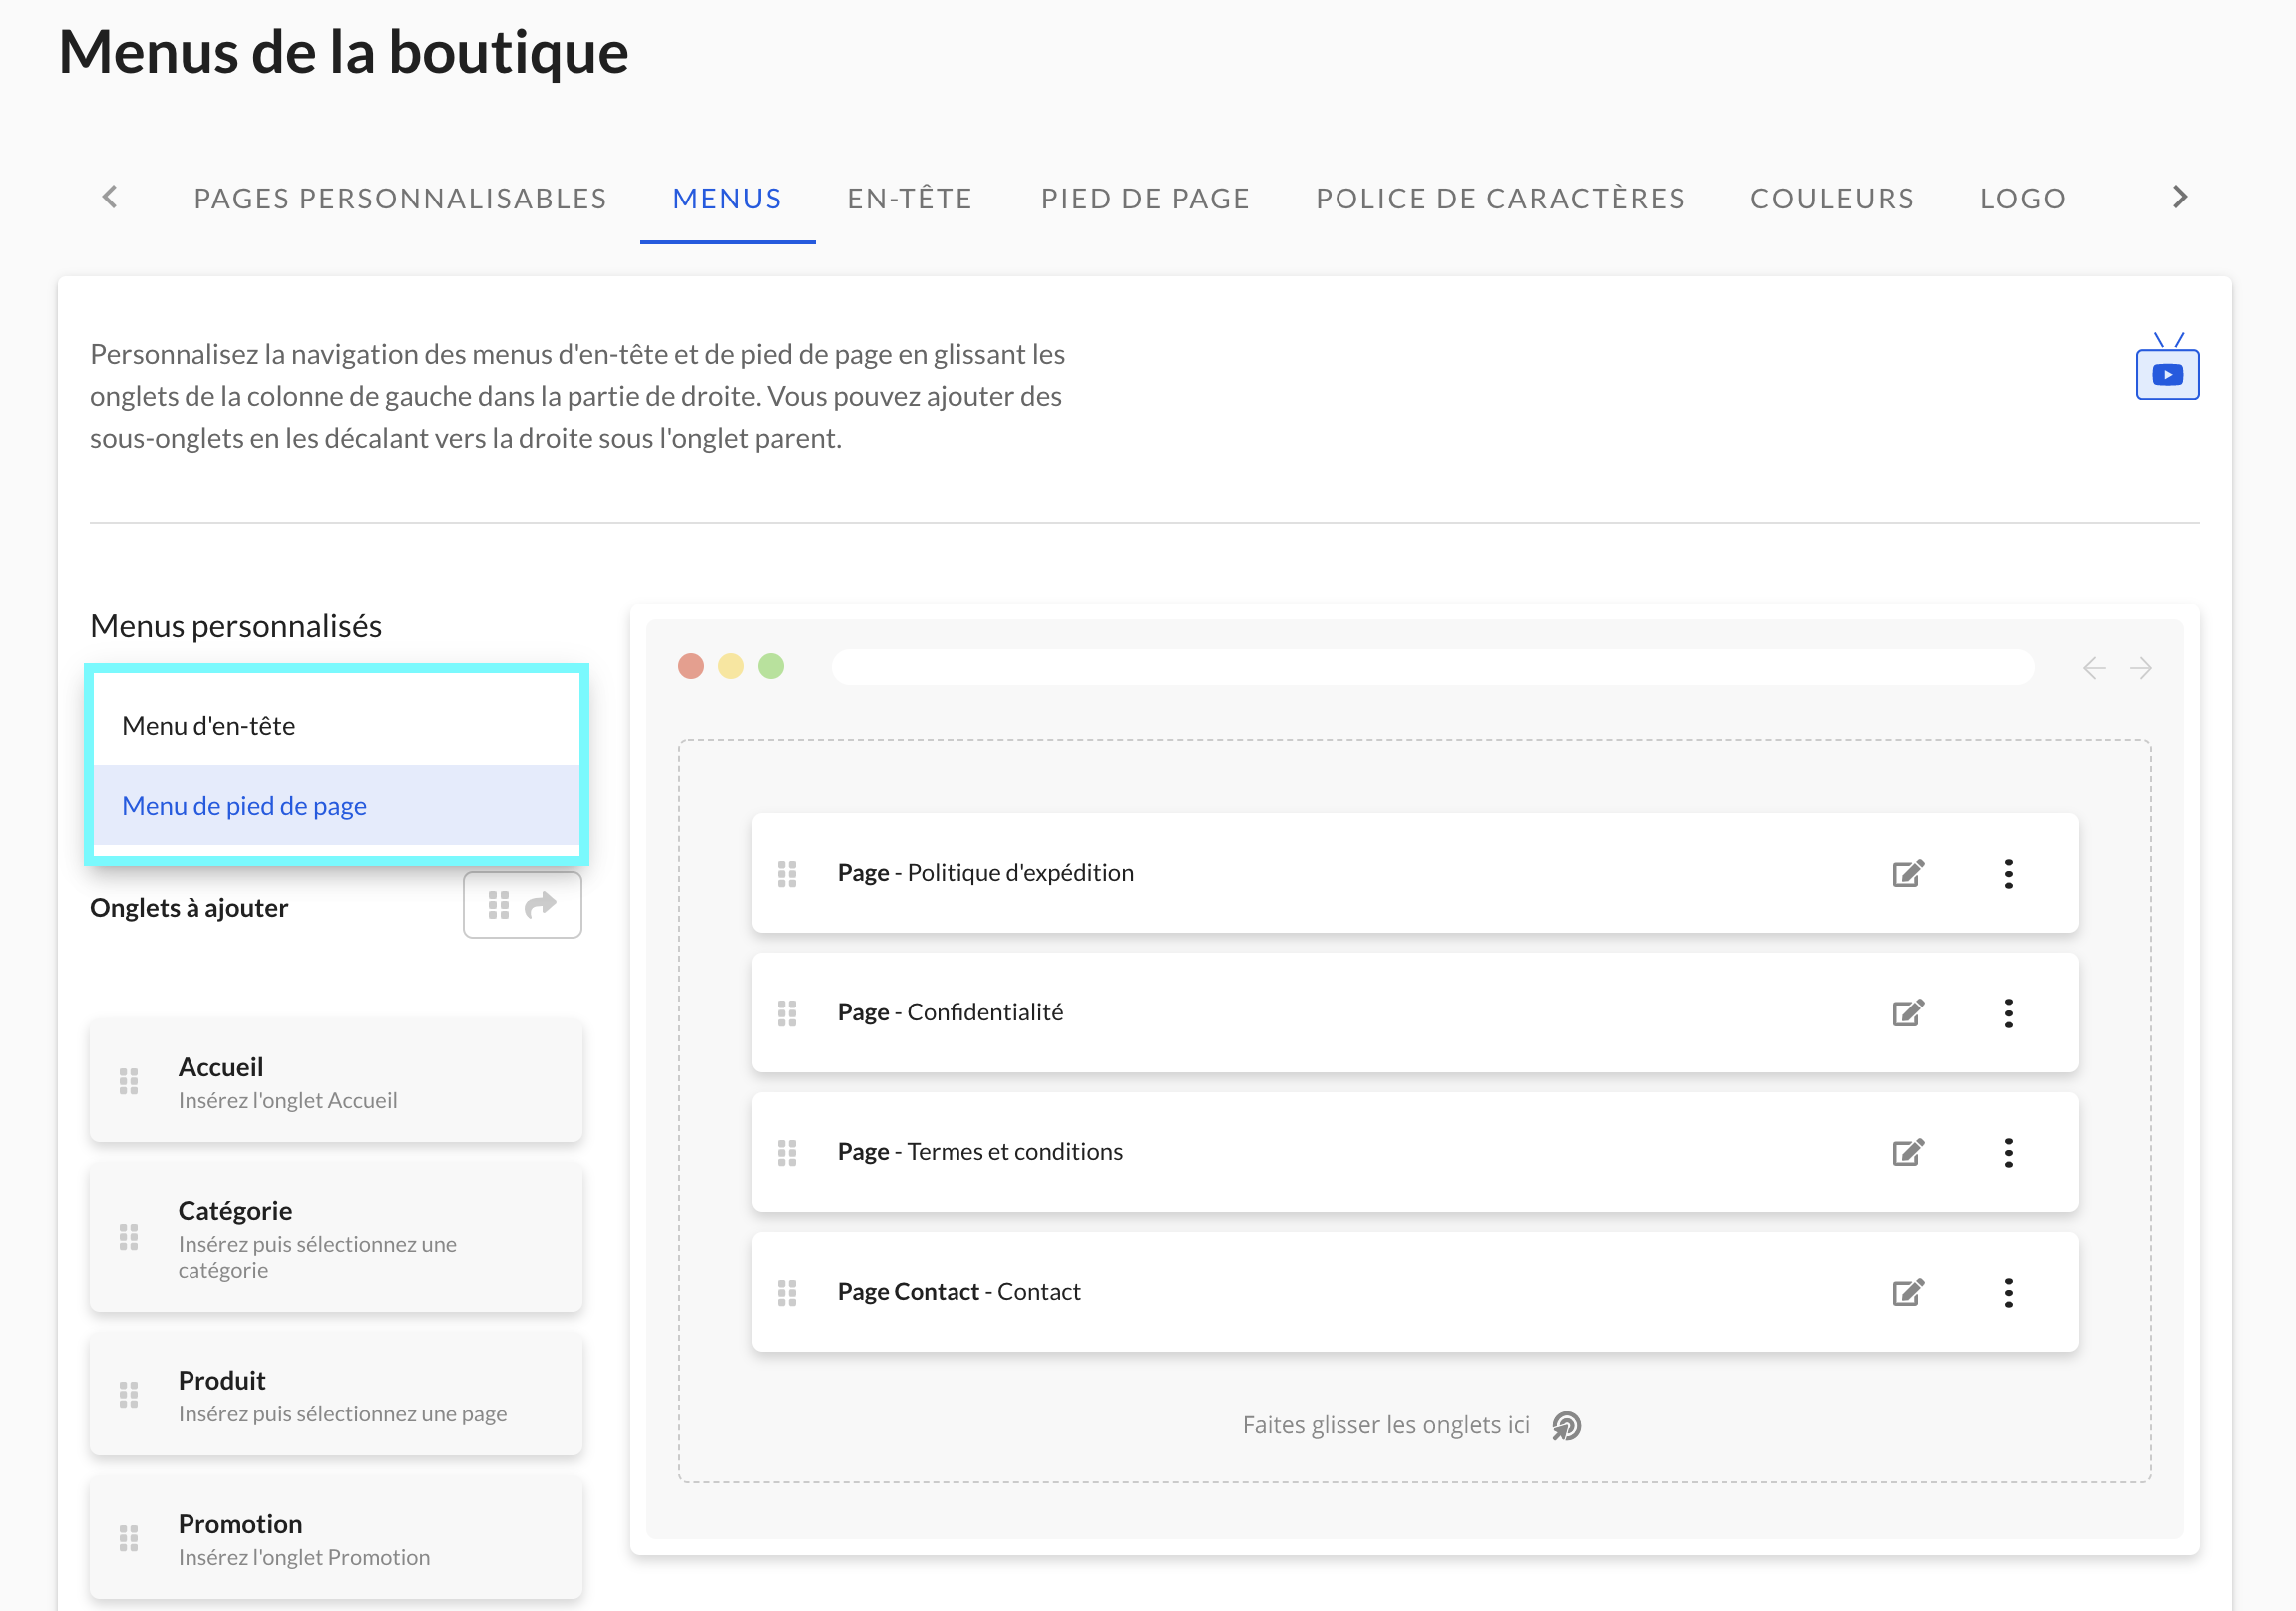Grab drag handle of Politique d'expédition row

click(787, 874)
